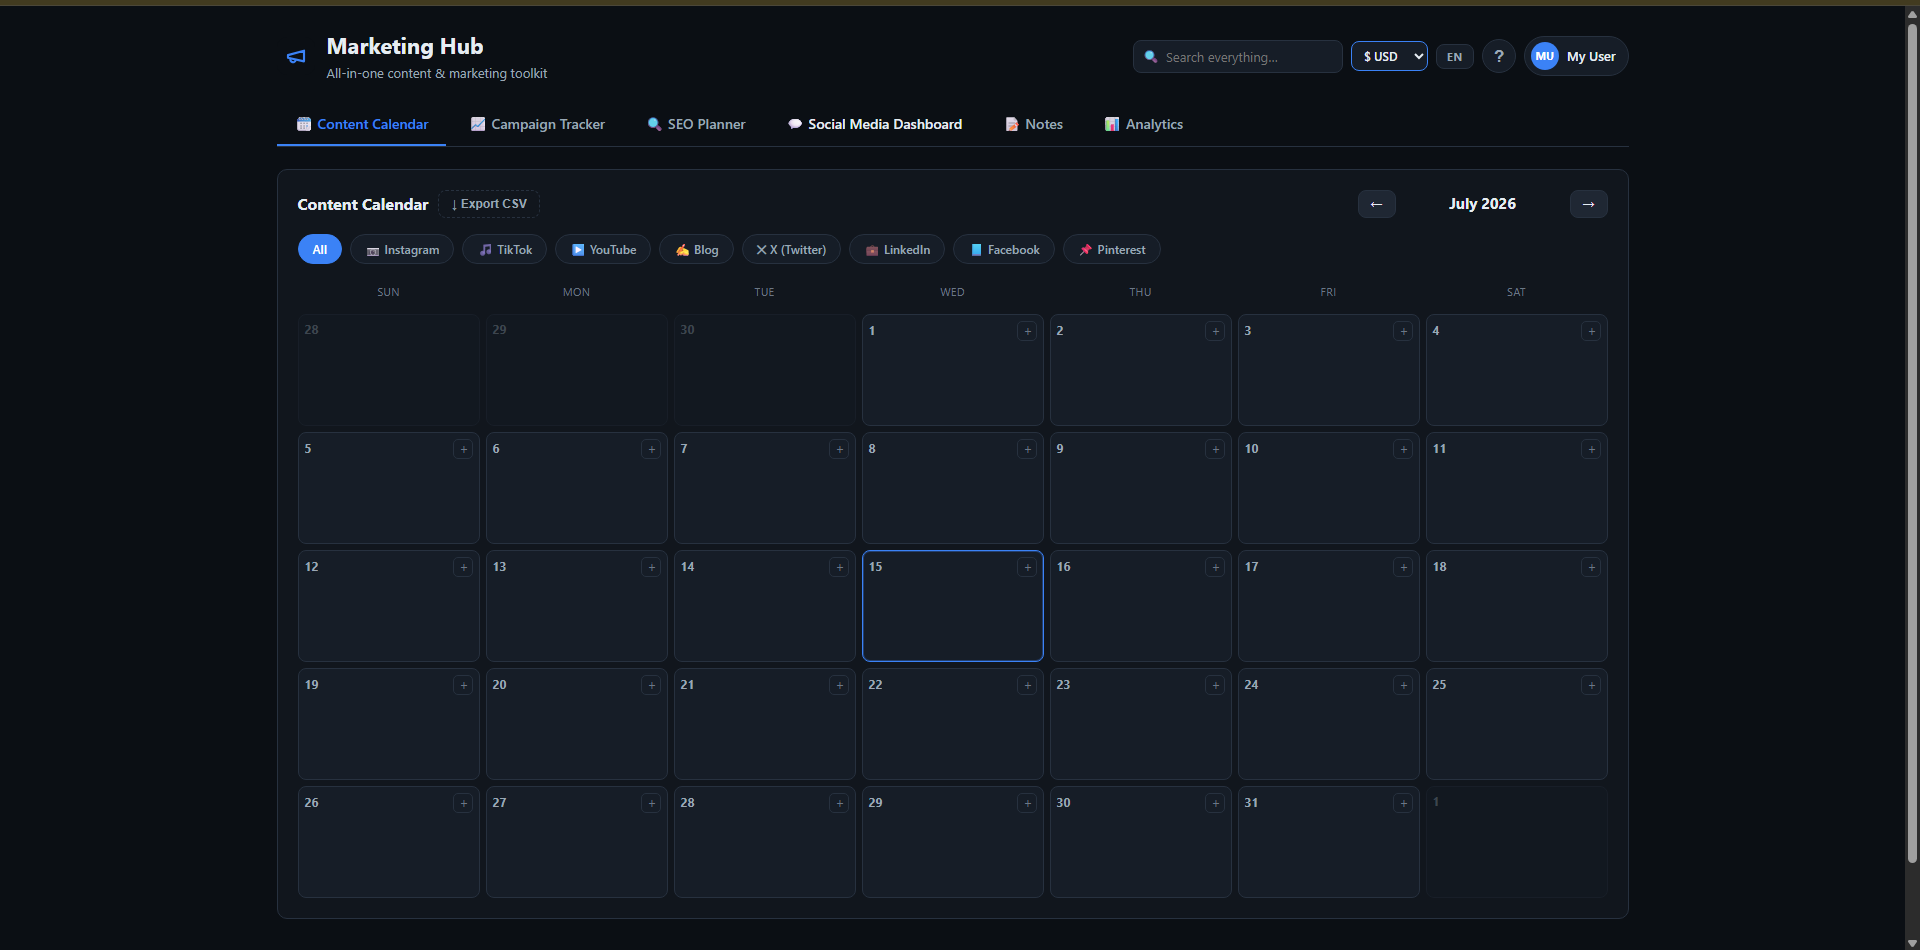Select the highlighted July 15 cell
Screen dimensions: 1920x950
click(953, 606)
